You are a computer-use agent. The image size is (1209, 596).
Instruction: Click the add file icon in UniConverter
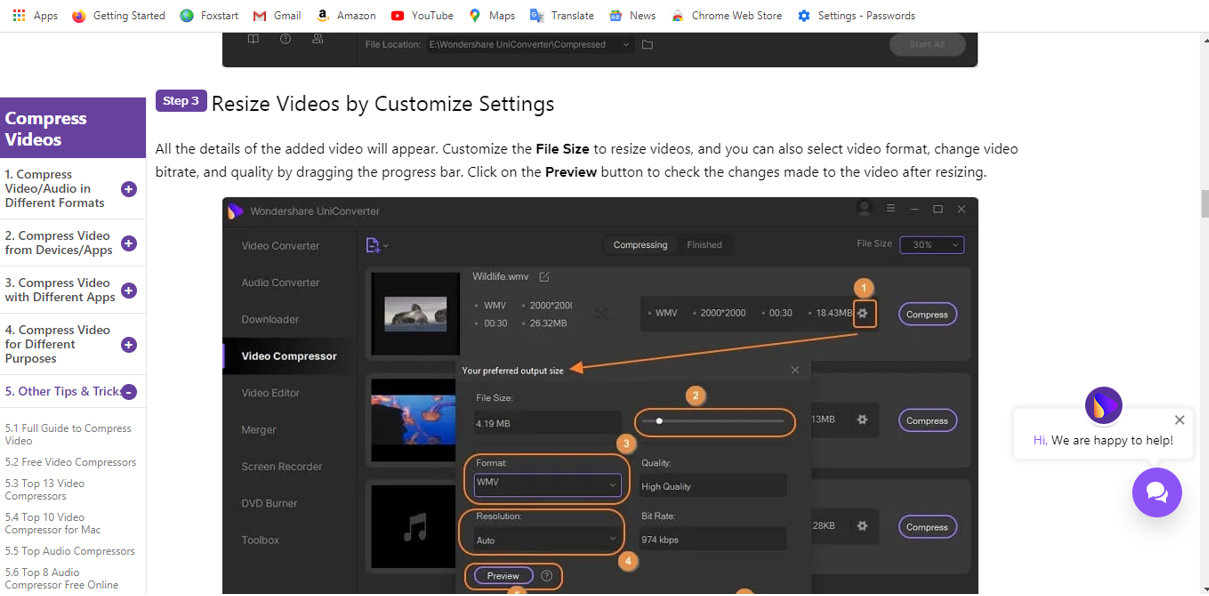tap(375, 245)
